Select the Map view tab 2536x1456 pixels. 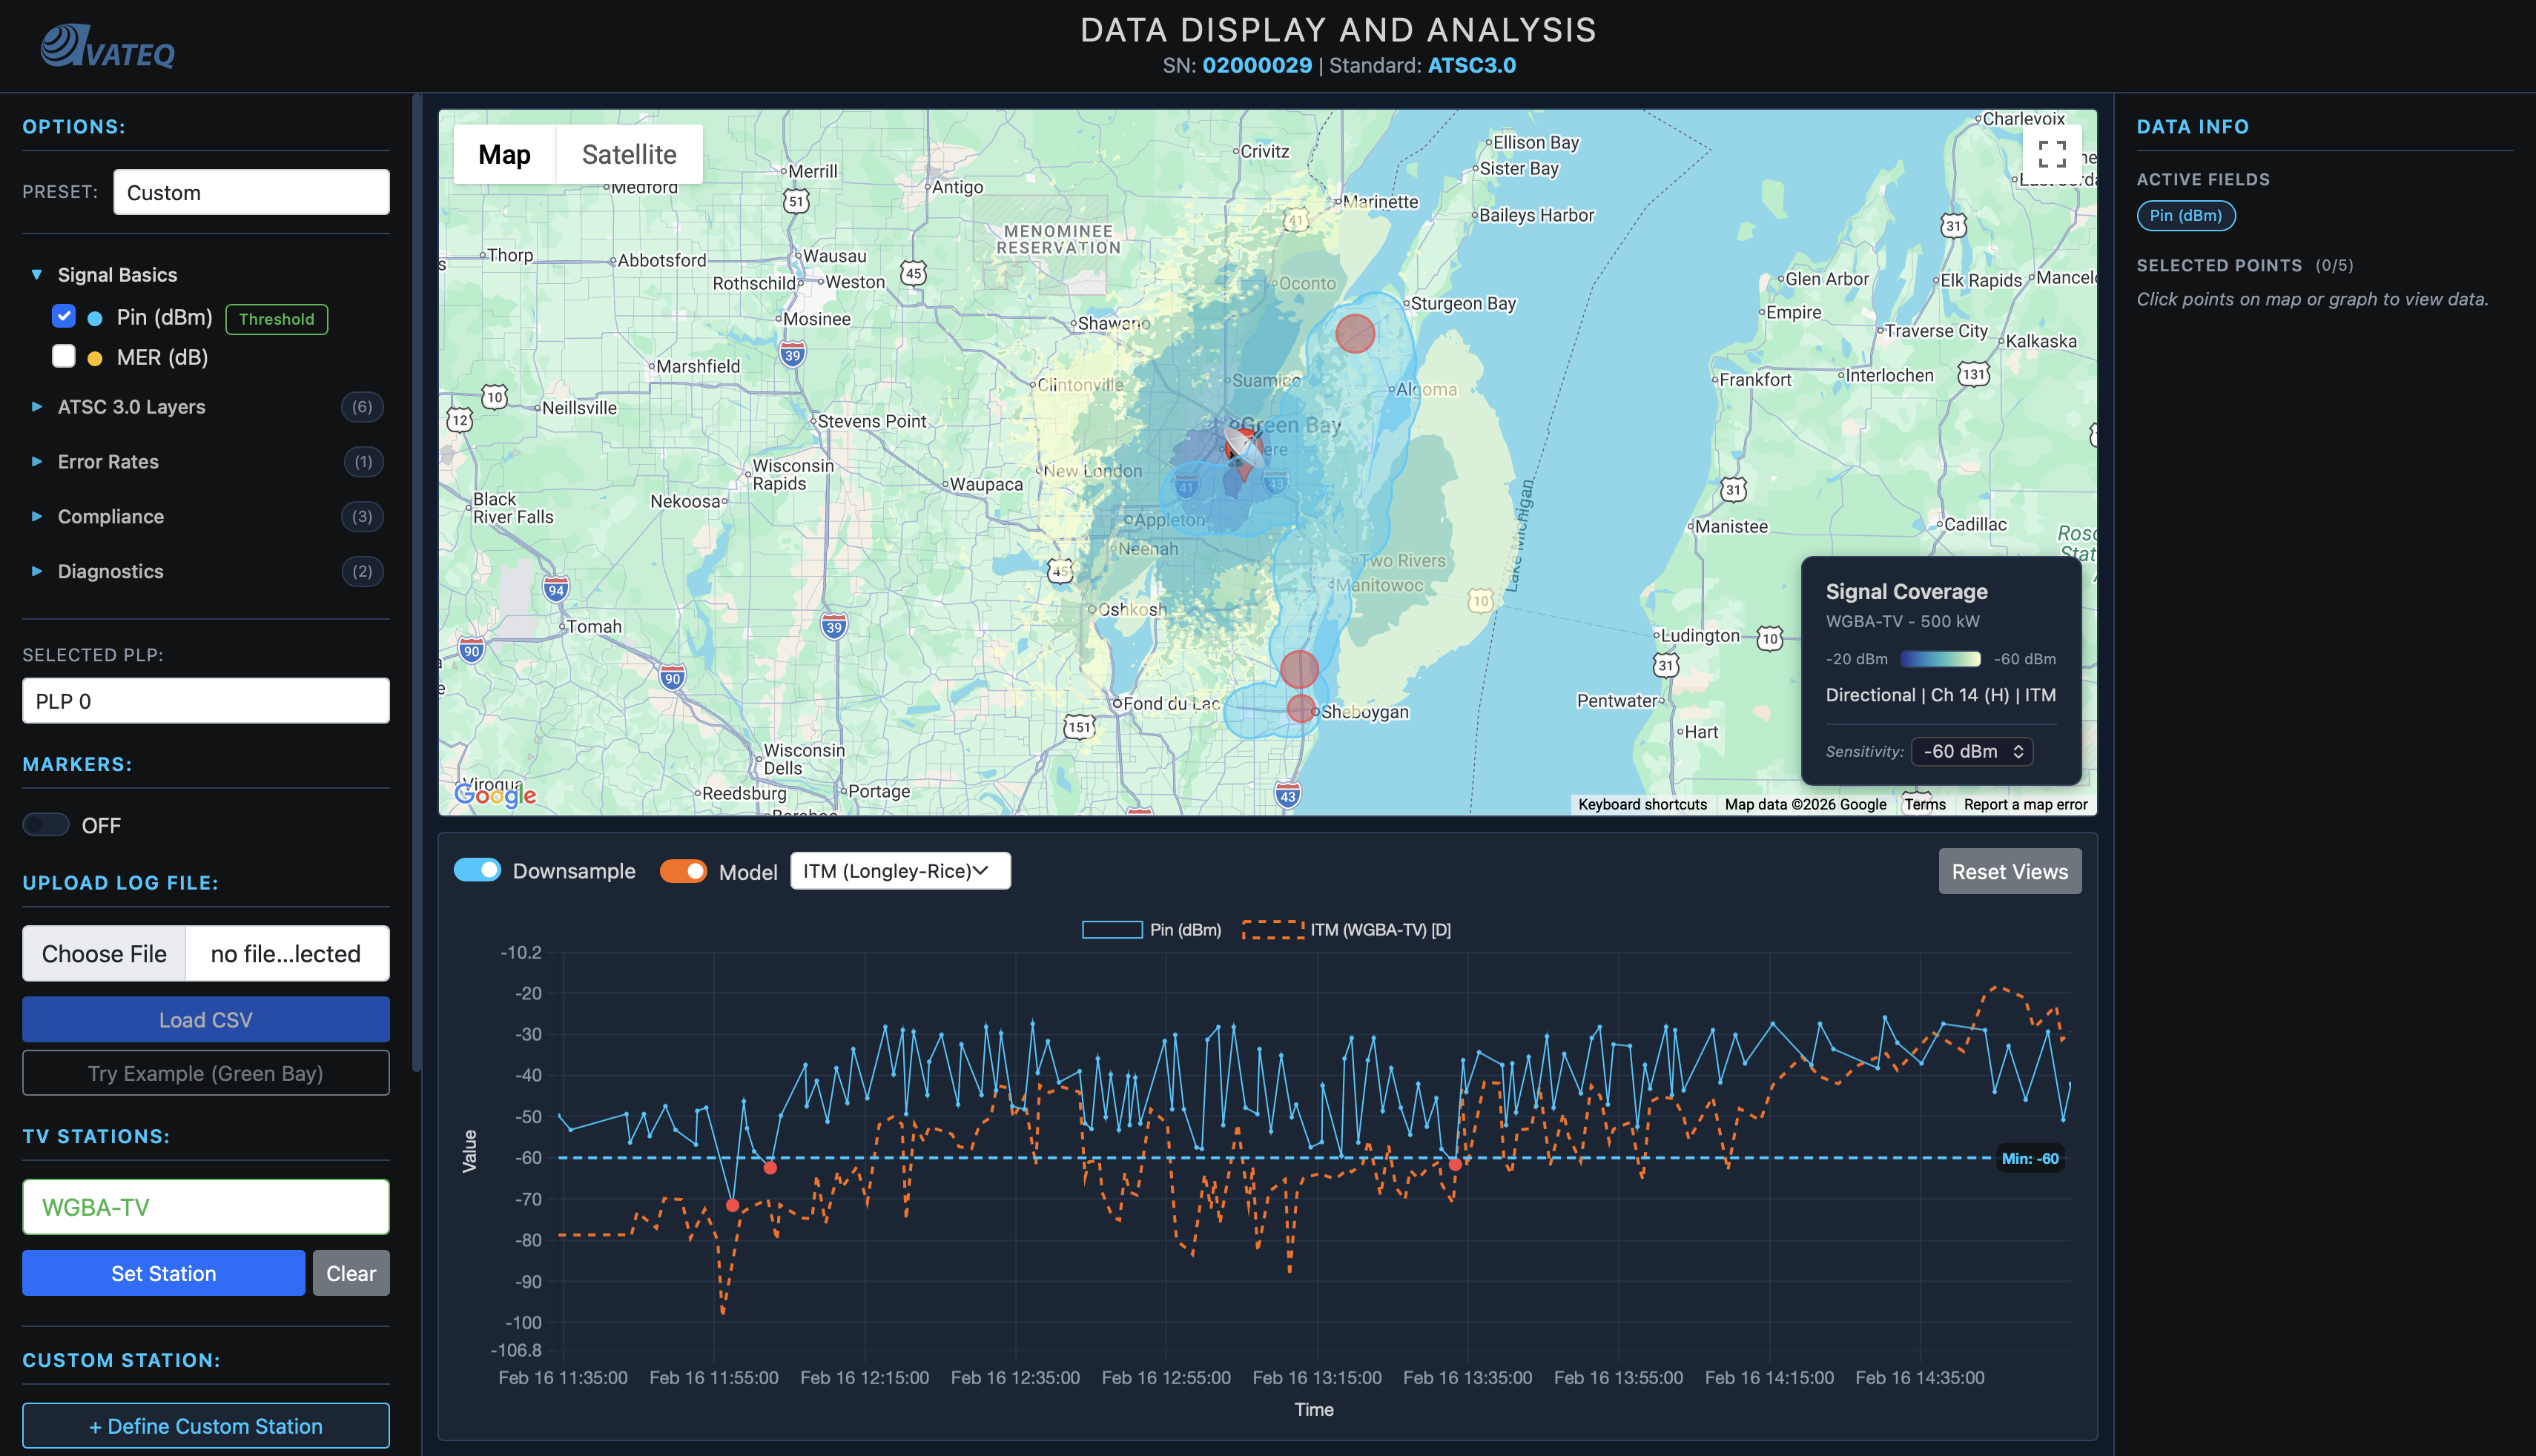(x=504, y=154)
